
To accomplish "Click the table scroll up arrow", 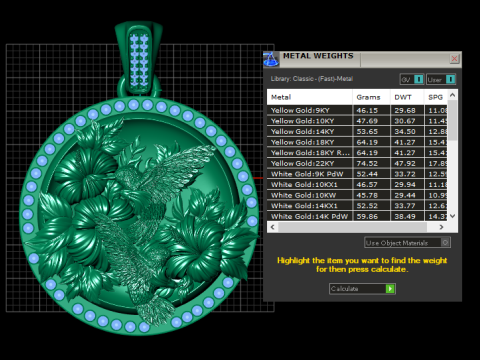I will pyautogui.click(x=452, y=95).
